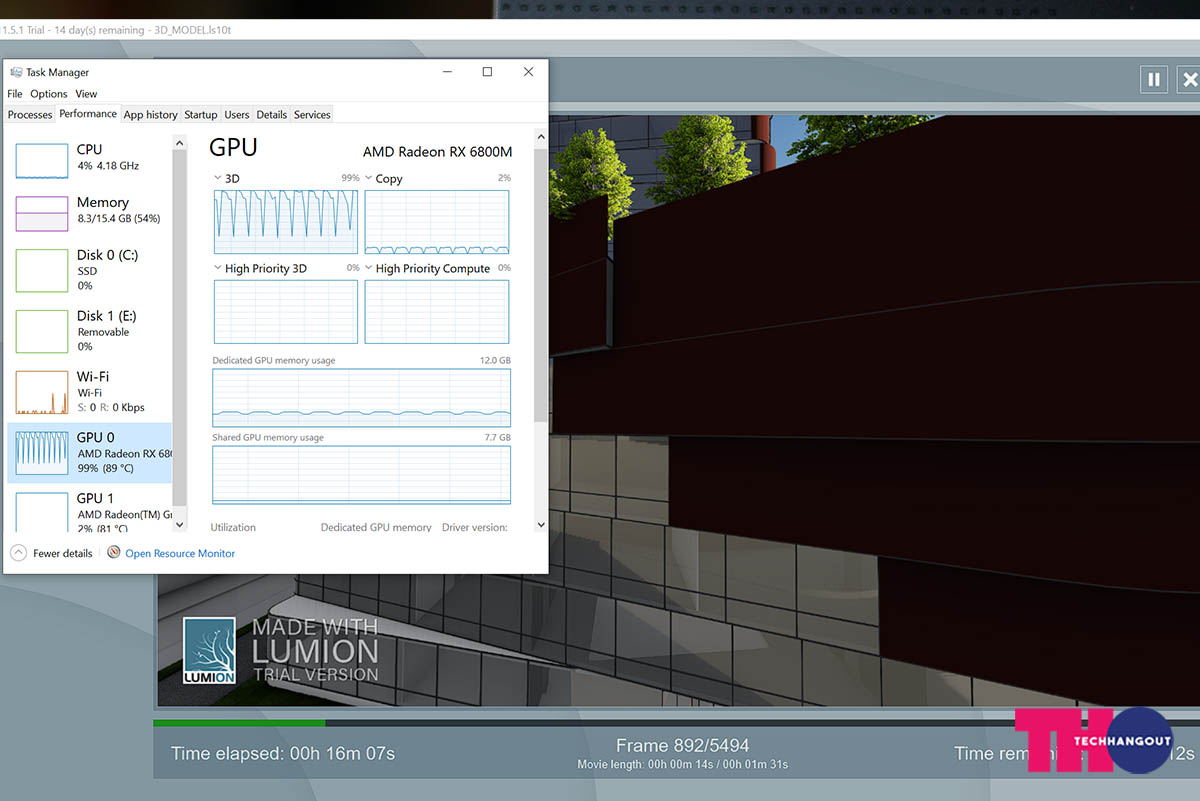Image resolution: width=1200 pixels, height=801 pixels.
Task: Select the Wi-Fi performance entry
Action: click(x=90, y=391)
